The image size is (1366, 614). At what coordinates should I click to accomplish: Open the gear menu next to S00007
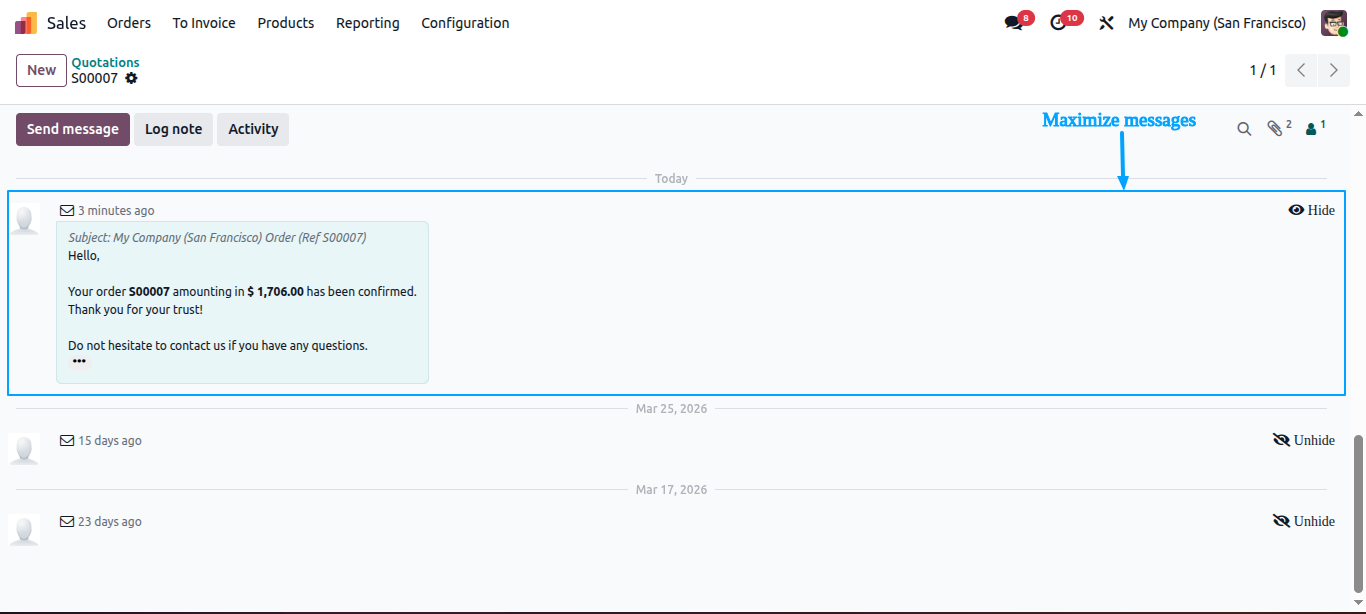pos(131,78)
